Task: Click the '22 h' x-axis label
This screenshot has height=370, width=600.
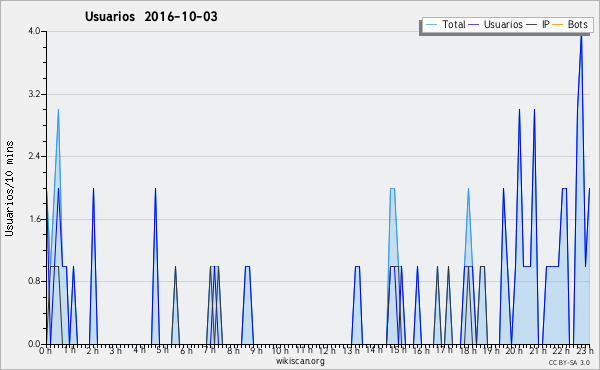Action: tap(562, 350)
